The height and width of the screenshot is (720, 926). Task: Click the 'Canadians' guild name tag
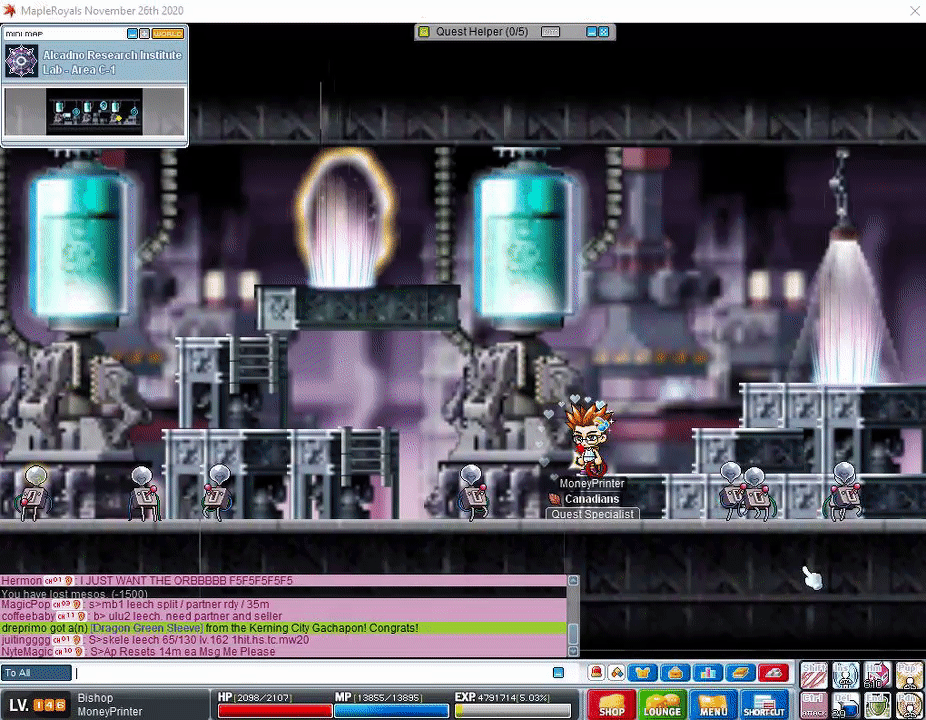[592, 499]
